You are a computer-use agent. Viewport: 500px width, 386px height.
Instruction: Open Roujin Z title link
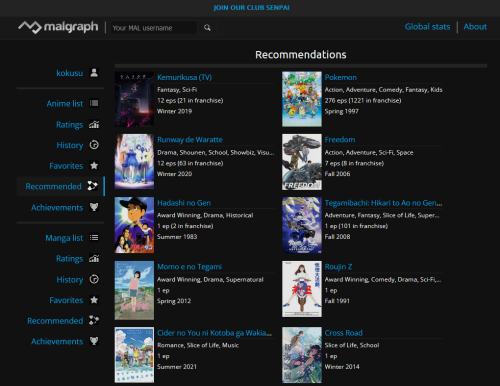point(338,267)
